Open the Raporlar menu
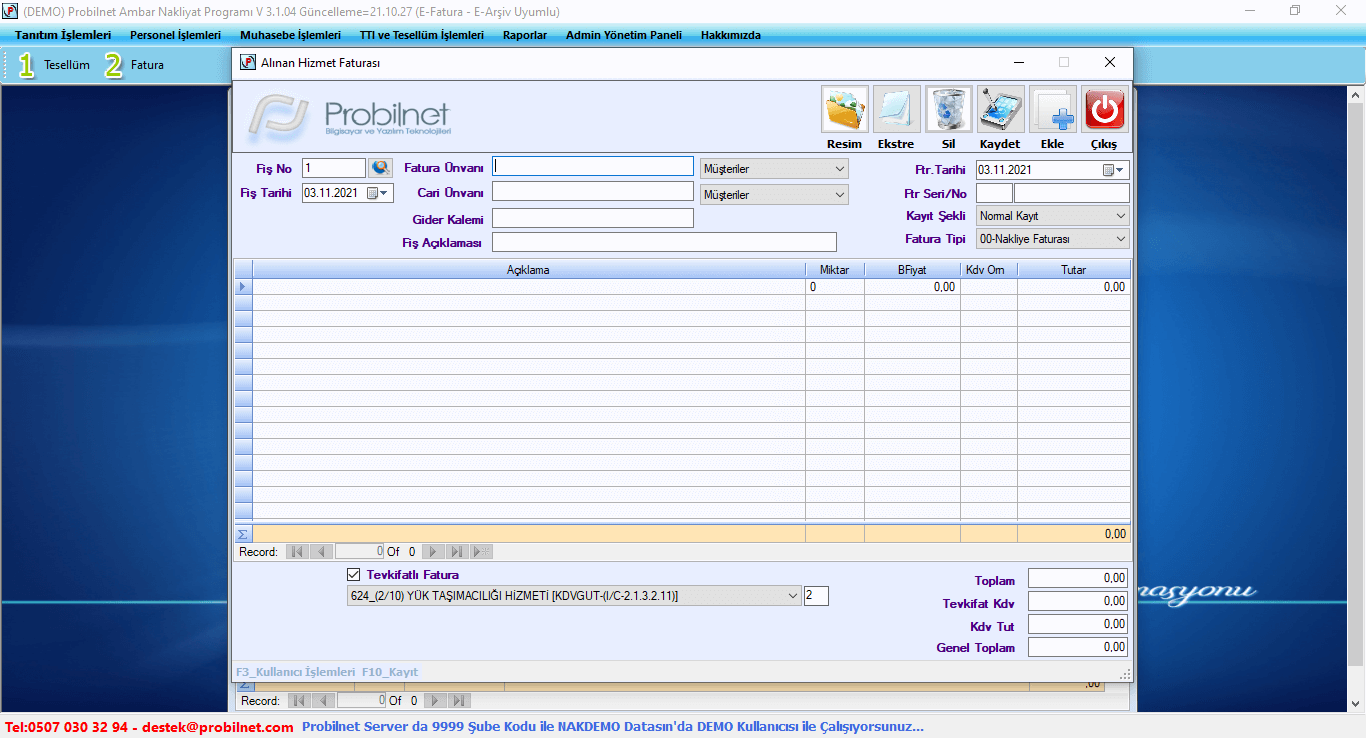1366x738 pixels. (x=524, y=35)
